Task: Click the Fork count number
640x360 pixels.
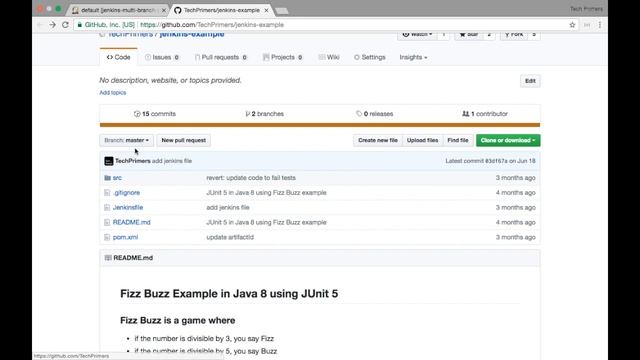Action: (x=534, y=34)
